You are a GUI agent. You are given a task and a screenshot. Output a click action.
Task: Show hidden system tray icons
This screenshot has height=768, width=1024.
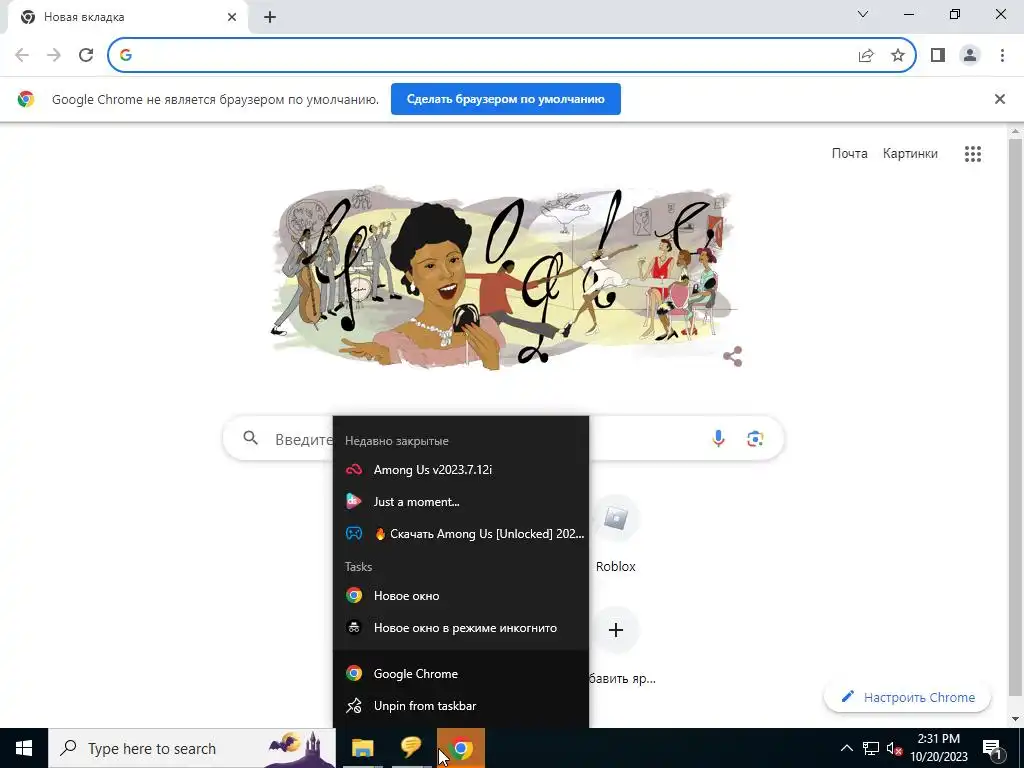[x=846, y=748]
